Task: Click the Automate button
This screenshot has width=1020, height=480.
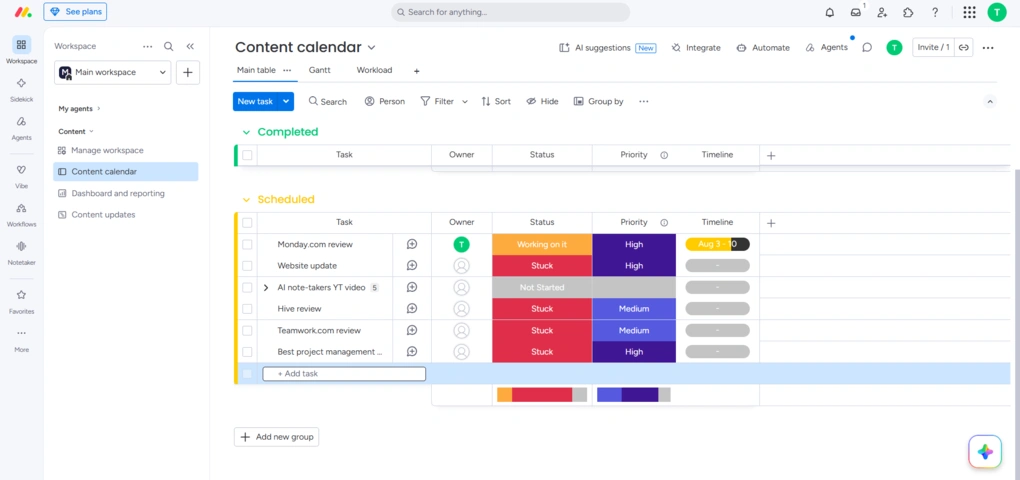Action: click(763, 47)
